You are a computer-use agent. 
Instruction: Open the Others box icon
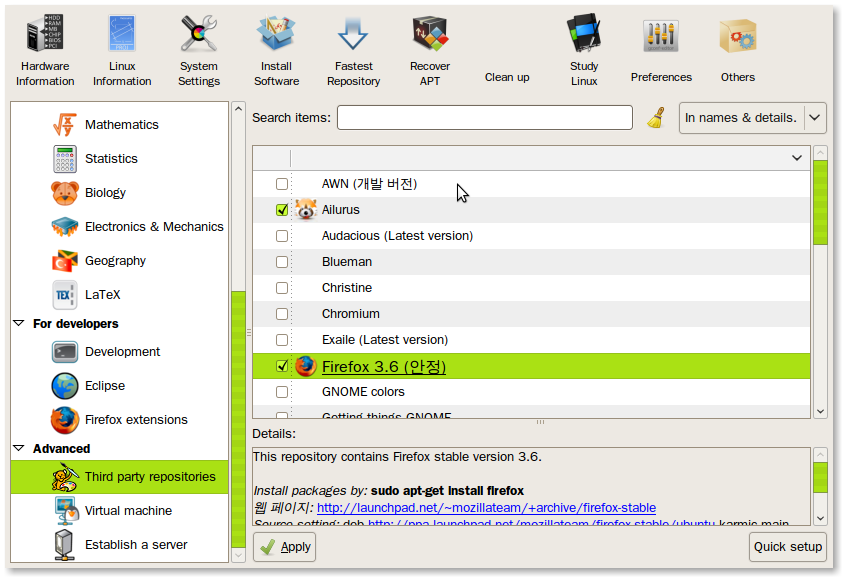pyautogui.click(x=738, y=36)
